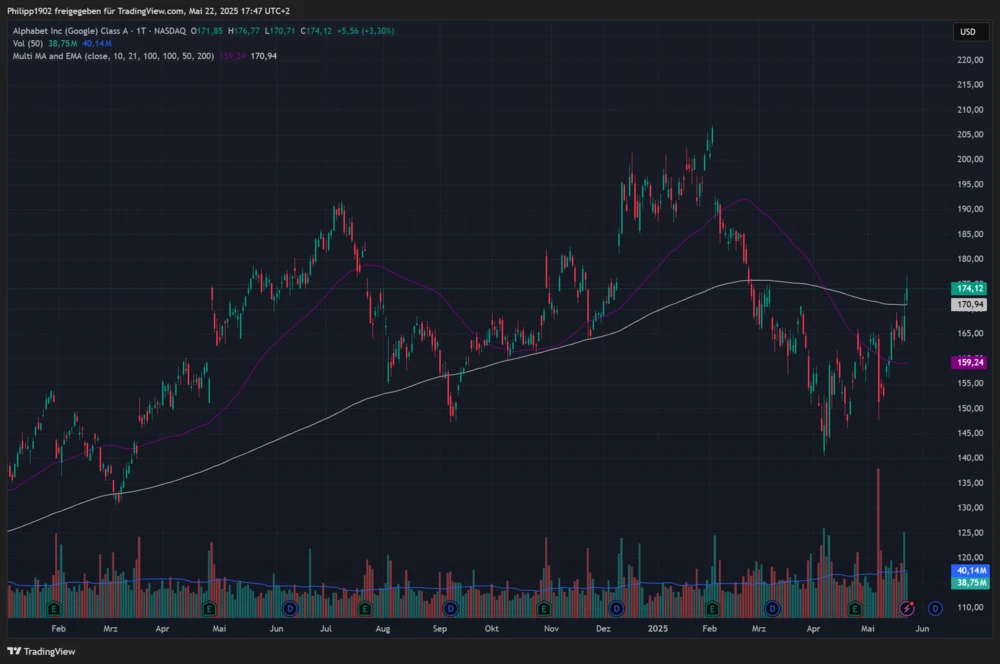
Task: Click the dividend marker near Mrz 2025
Action: click(772, 608)
